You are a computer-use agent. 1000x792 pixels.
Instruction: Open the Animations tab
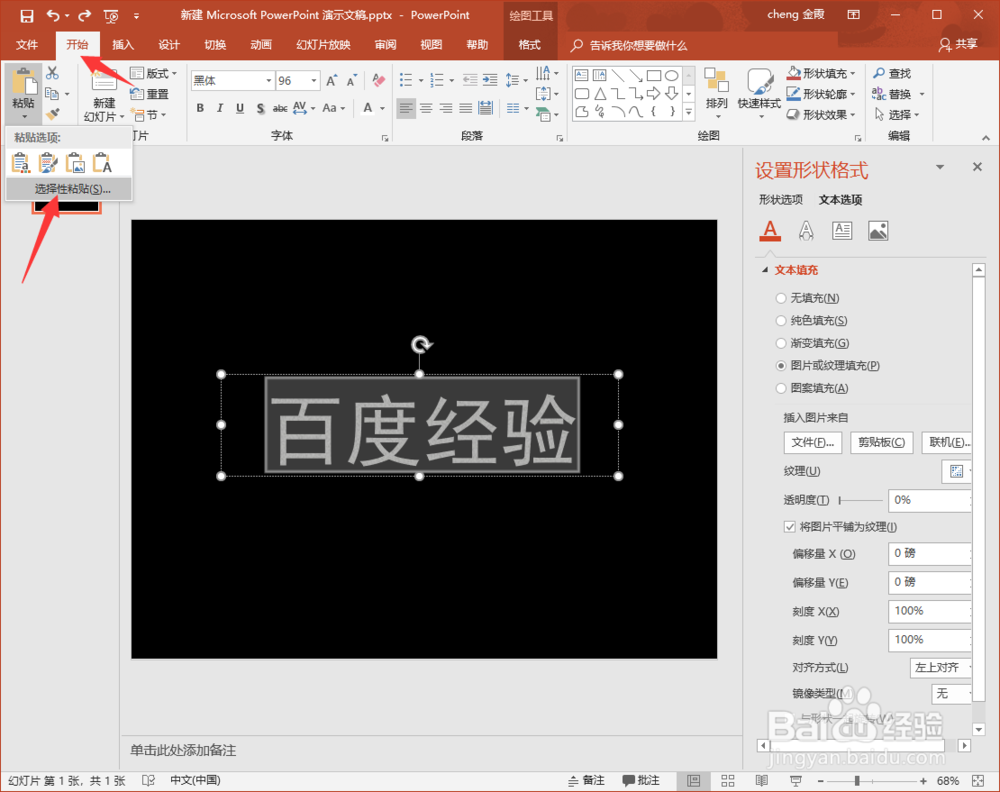pyautogui.click(x=261, y=45)
